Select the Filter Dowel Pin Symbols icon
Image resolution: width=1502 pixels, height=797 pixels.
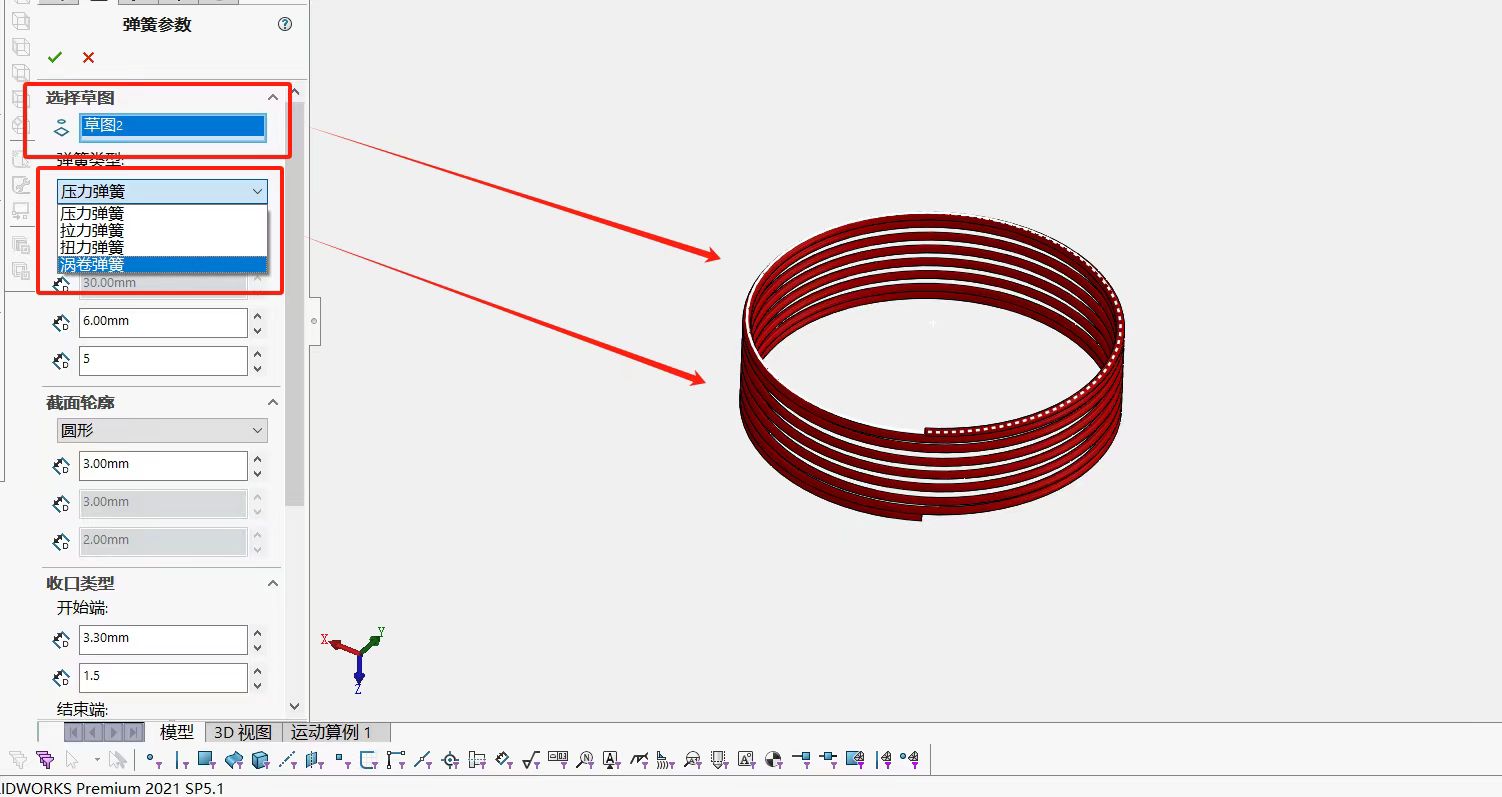coord(774,760)
